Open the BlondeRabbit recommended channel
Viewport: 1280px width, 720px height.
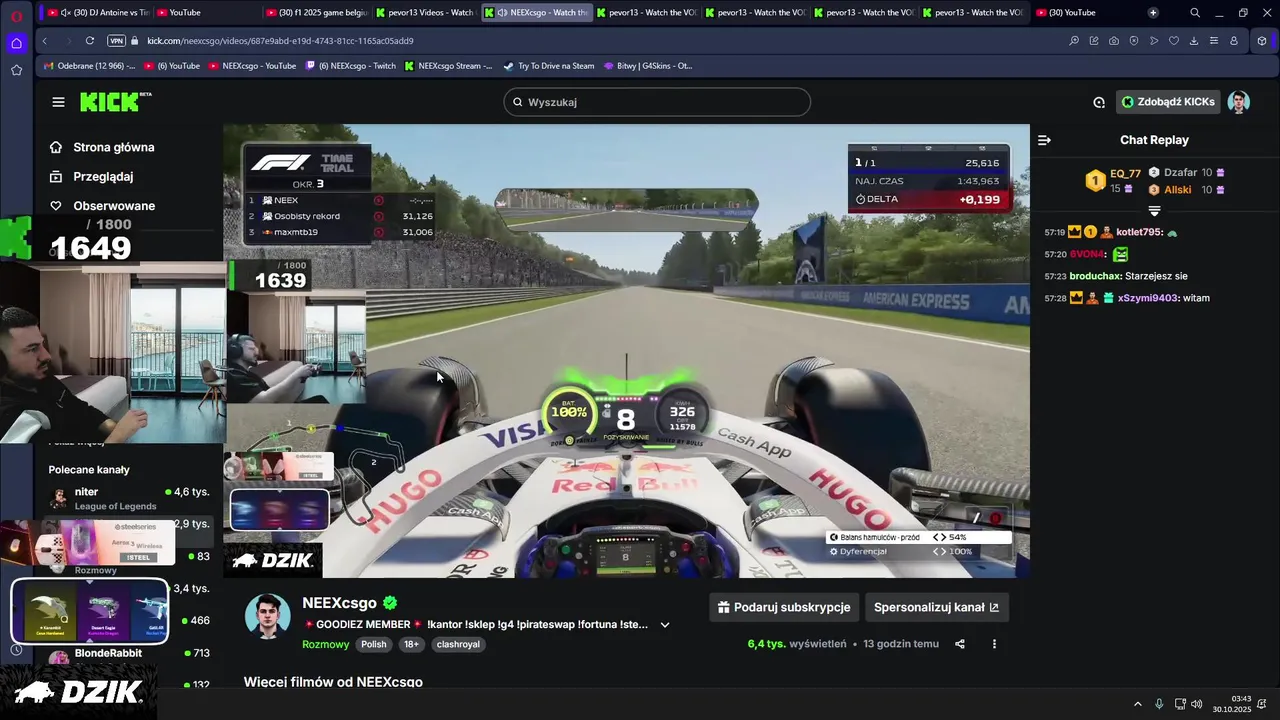(x=128, y=654)
